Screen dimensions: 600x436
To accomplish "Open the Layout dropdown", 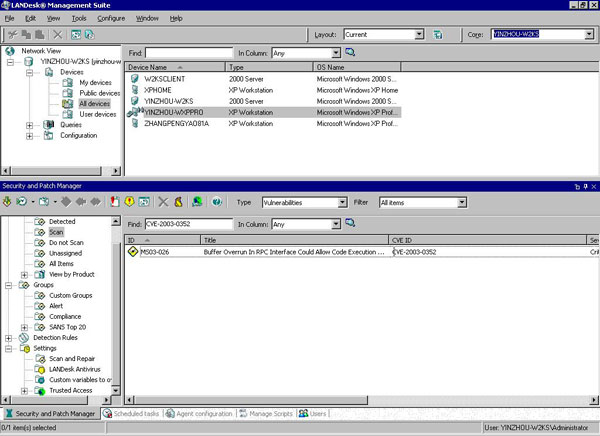I will [420, 34].
